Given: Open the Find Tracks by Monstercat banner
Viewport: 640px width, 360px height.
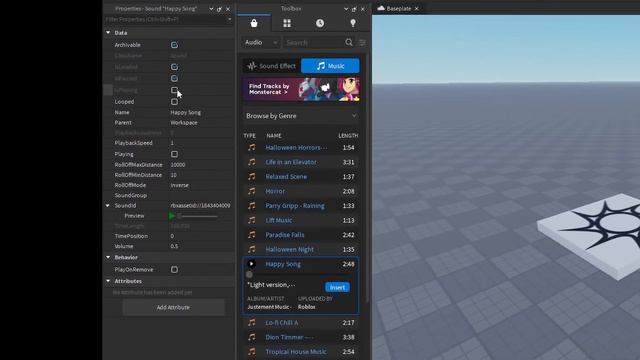Looking at the screenshot, I should coord(301,89).
